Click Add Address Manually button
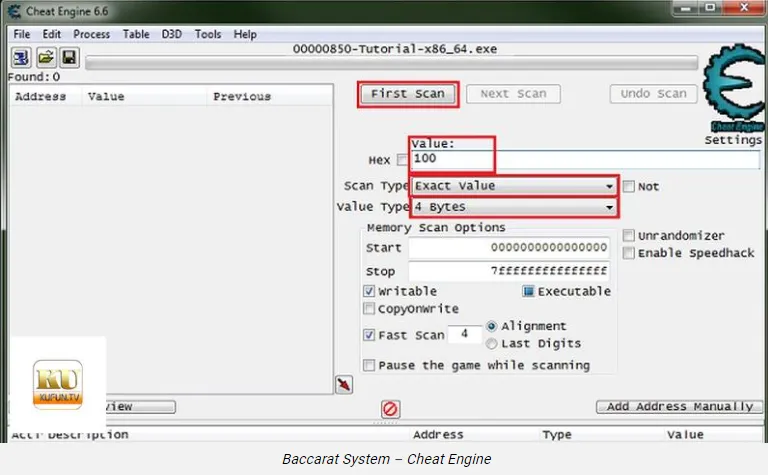The image size is (768, 475). click(679, 407)
